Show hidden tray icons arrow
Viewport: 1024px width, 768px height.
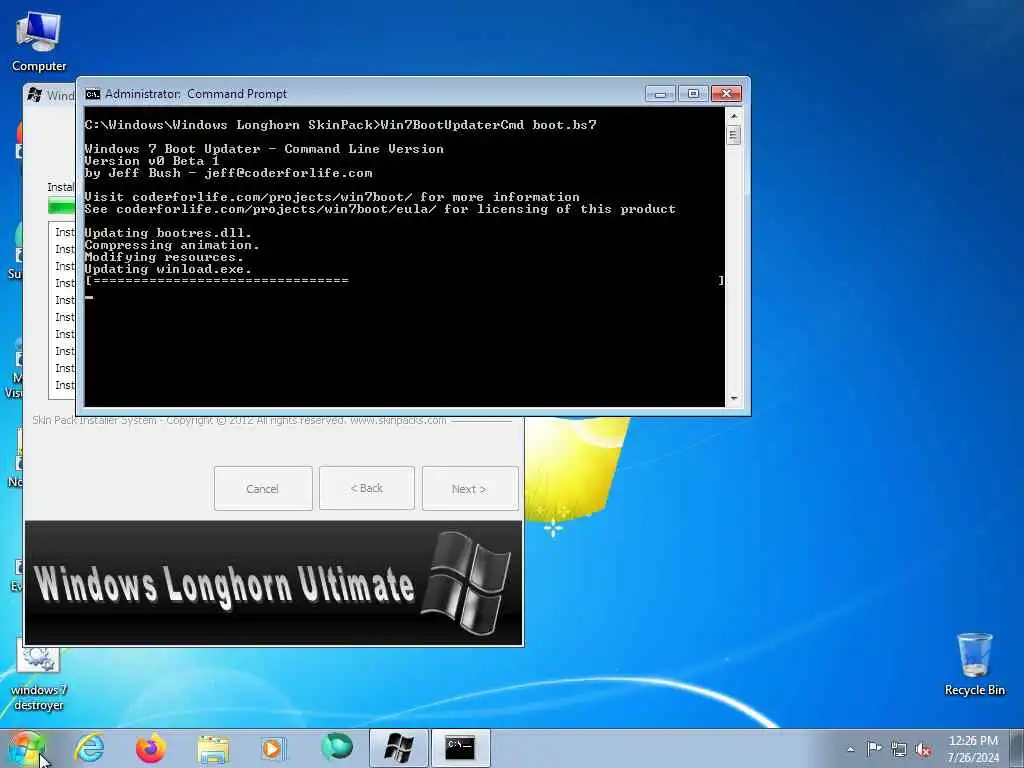point(850,750)
